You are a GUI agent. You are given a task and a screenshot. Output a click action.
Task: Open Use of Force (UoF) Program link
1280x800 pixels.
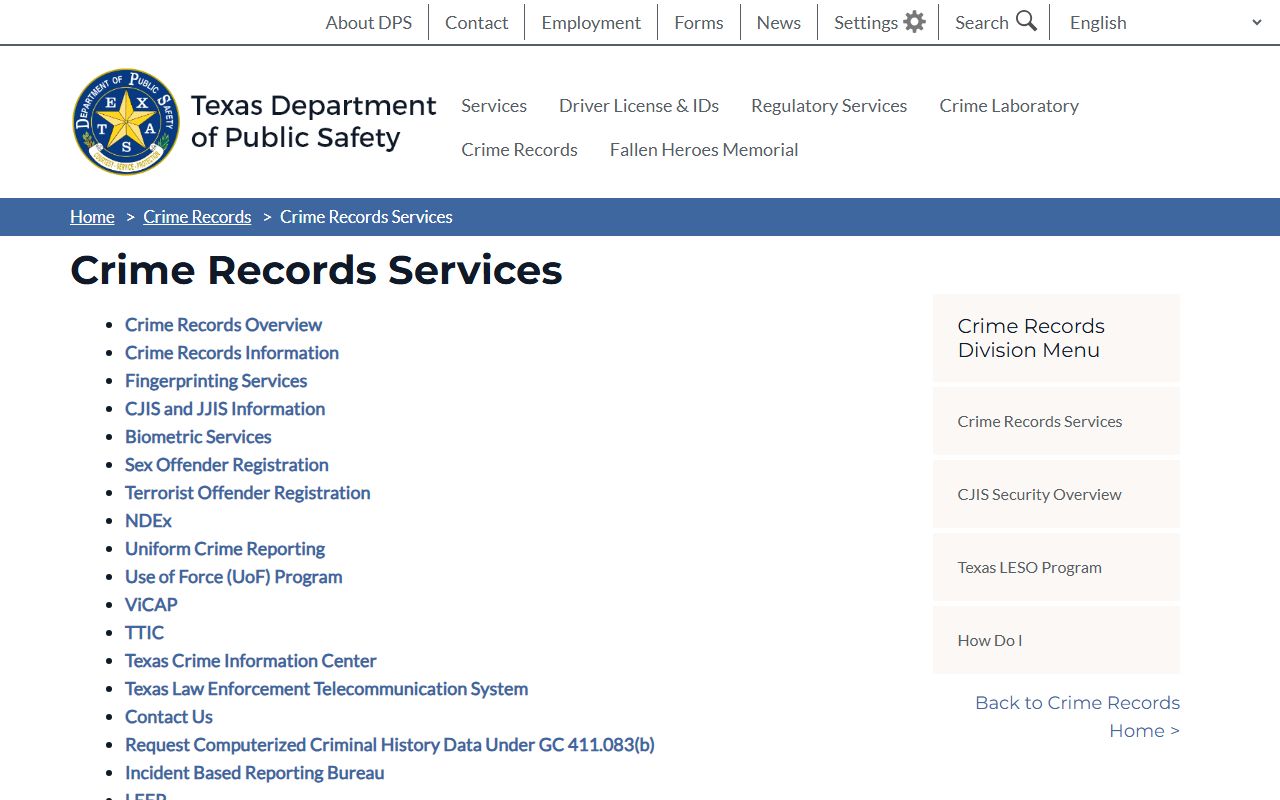pyautogui.click(x=233, y=576)
